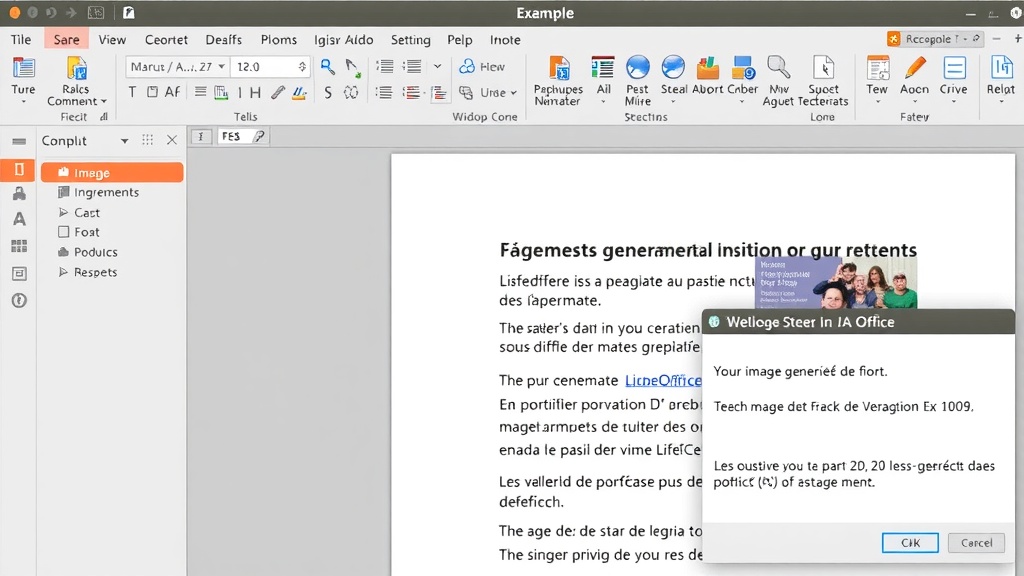
Task: Select the bold T formatting icon
Action: 132,92
